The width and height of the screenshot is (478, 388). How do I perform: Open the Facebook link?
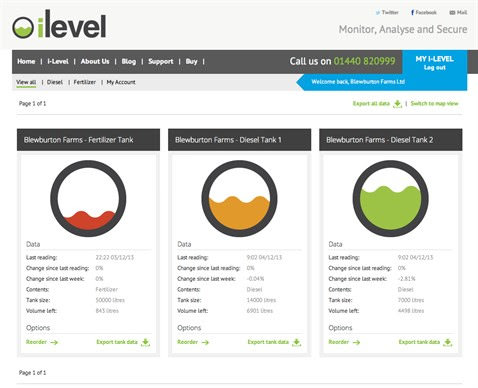(x=423, y=12)
